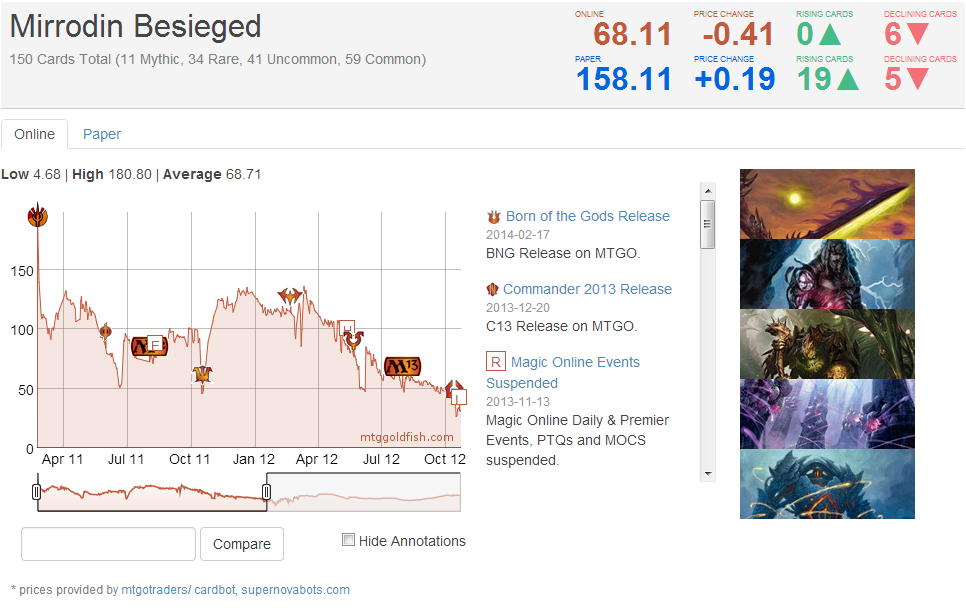Switch to the Paper tab
This screenshot has width=966, height=611.
pyautogui.click(x=102, y=134)
